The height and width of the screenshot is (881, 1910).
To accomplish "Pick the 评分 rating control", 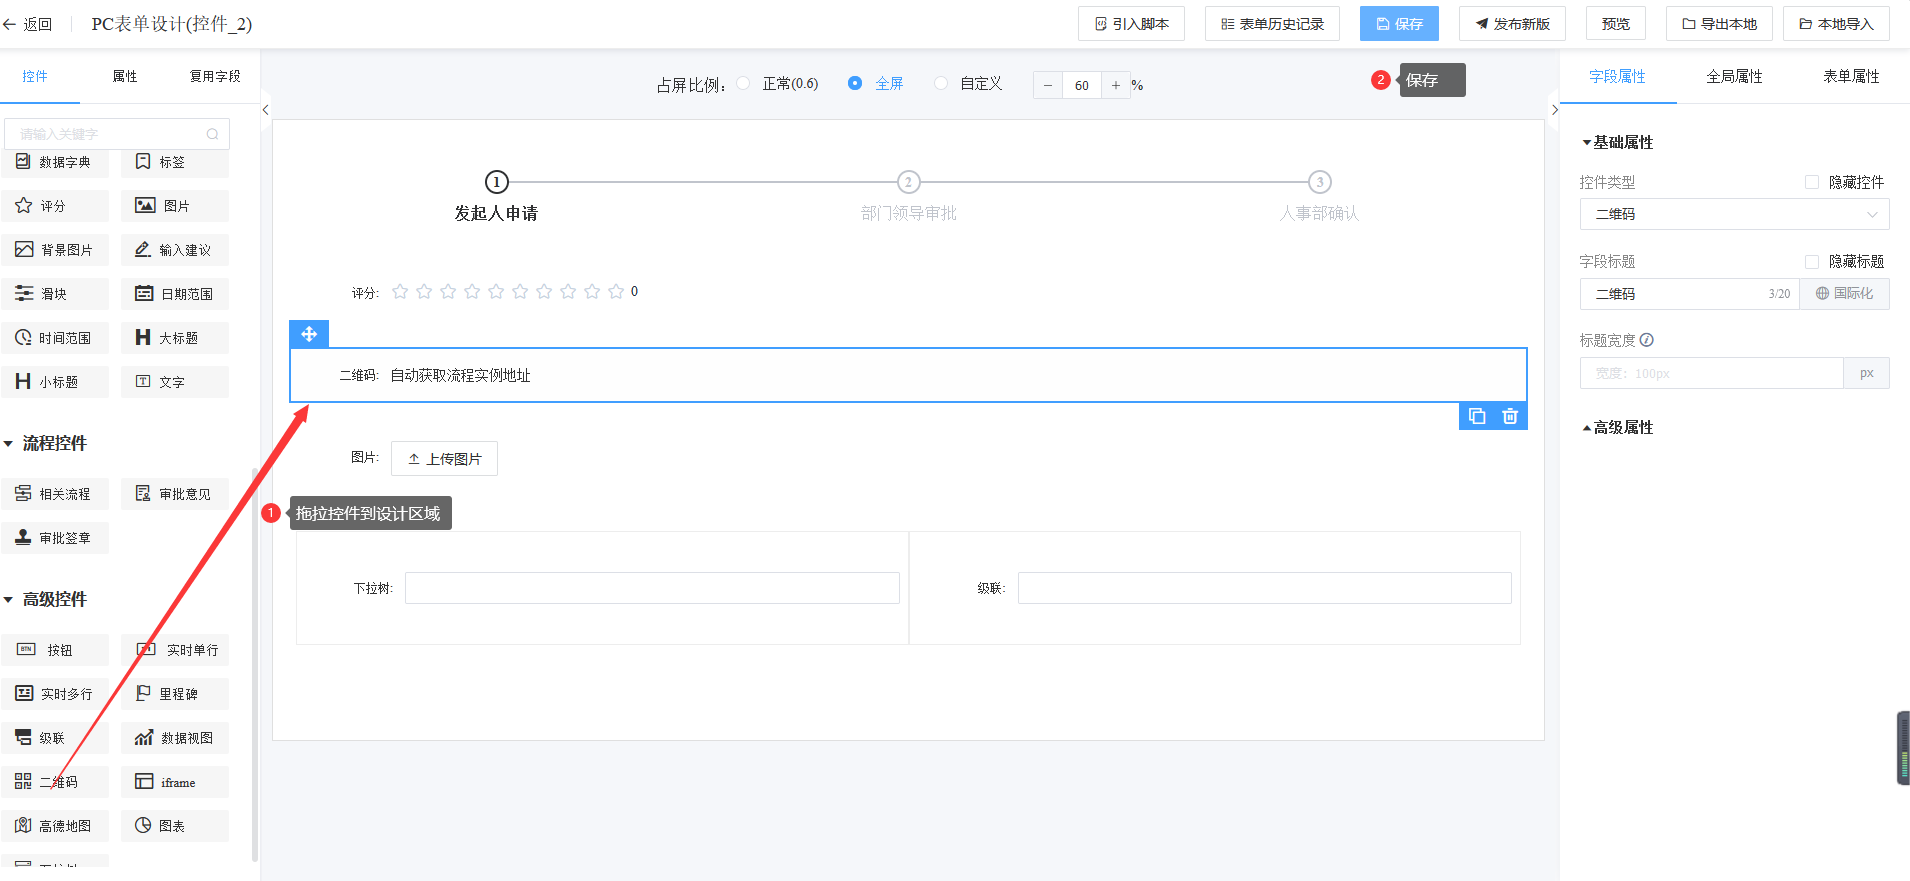I will pos(55,206).
